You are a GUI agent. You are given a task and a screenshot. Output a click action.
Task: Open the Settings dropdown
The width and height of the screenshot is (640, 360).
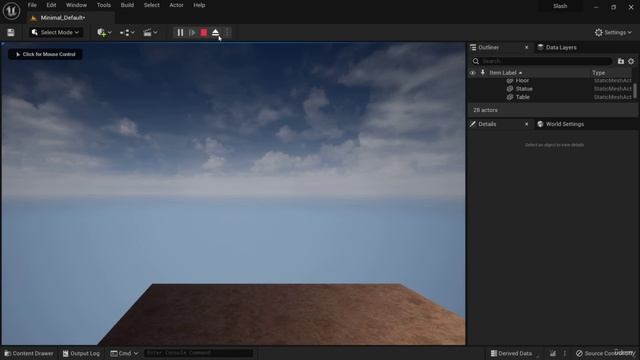click(613, 33)
